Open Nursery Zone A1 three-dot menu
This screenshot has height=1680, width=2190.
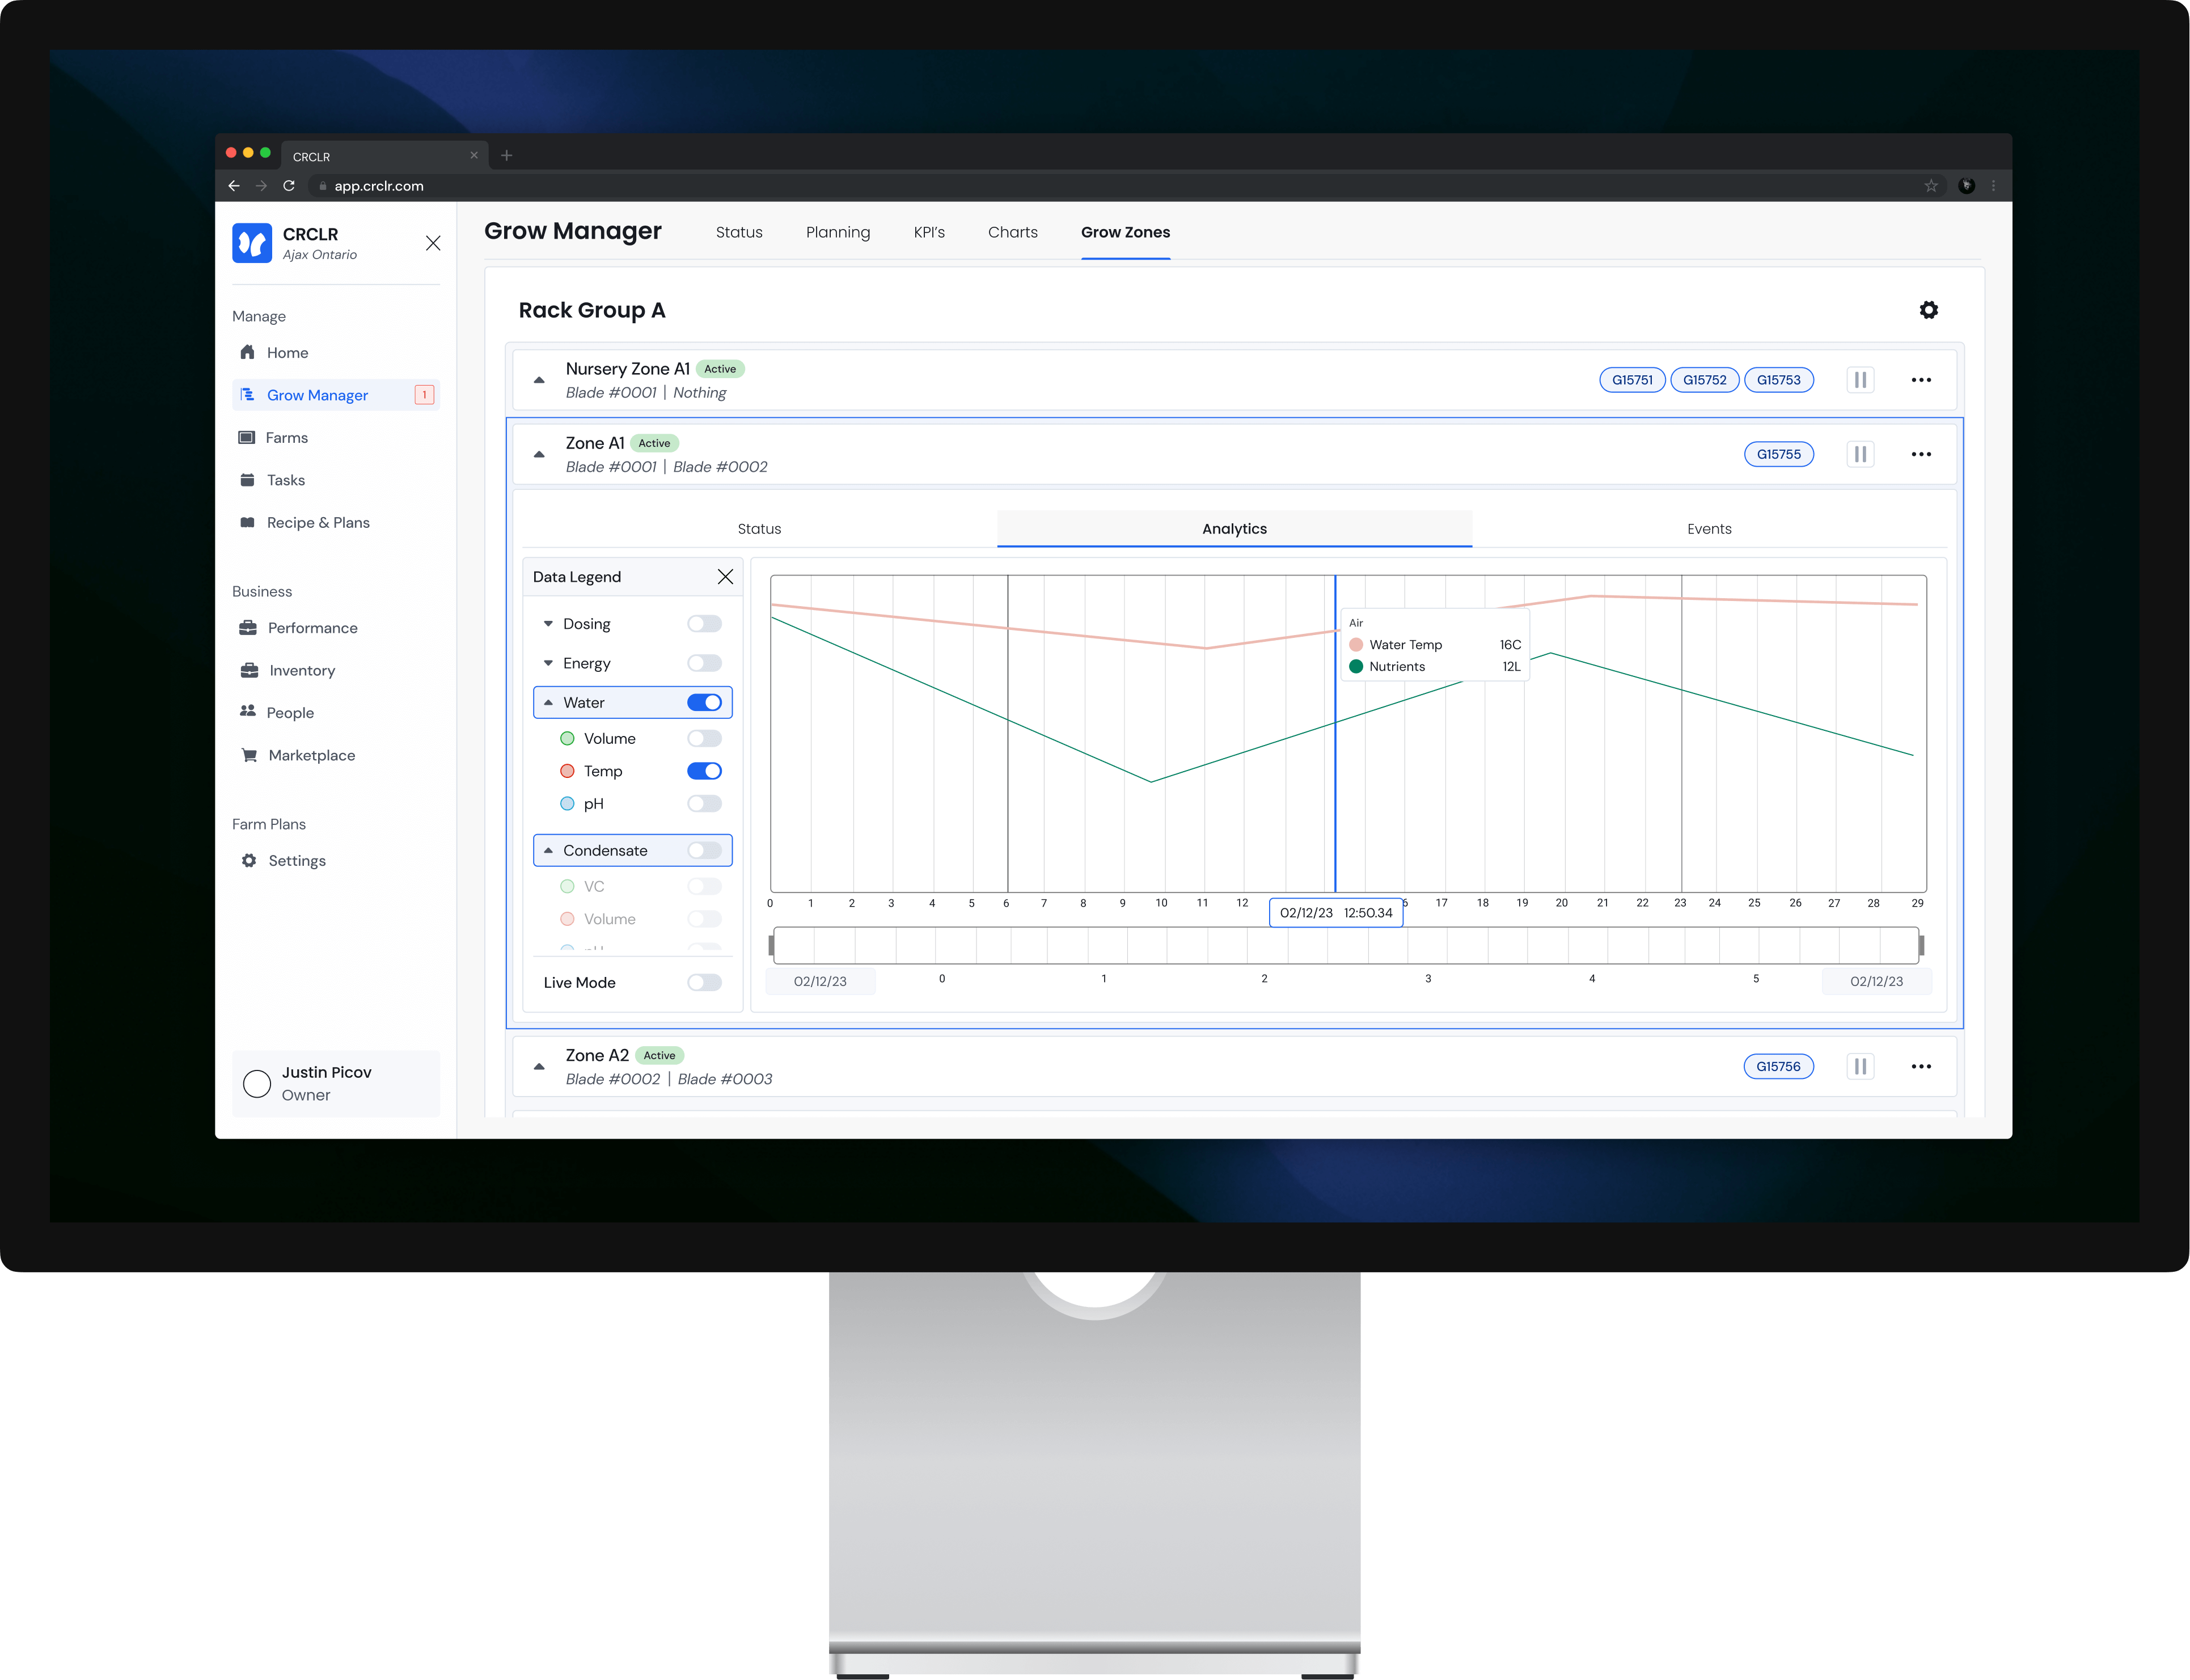[x=1920, y=380]
